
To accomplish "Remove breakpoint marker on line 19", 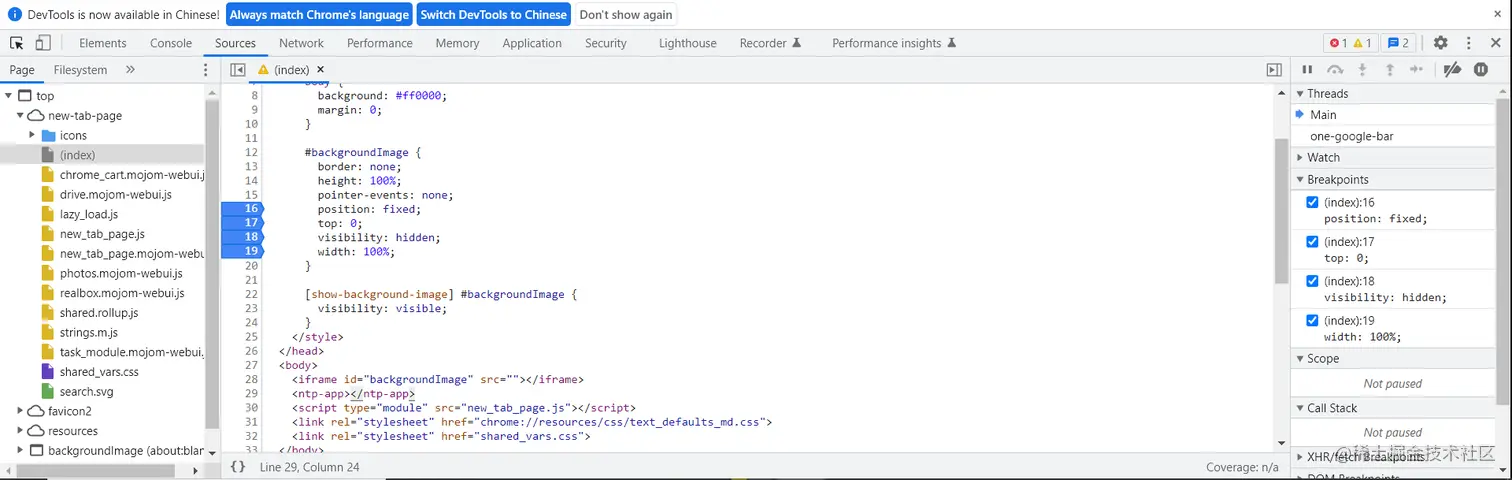I will click(242, 251).
